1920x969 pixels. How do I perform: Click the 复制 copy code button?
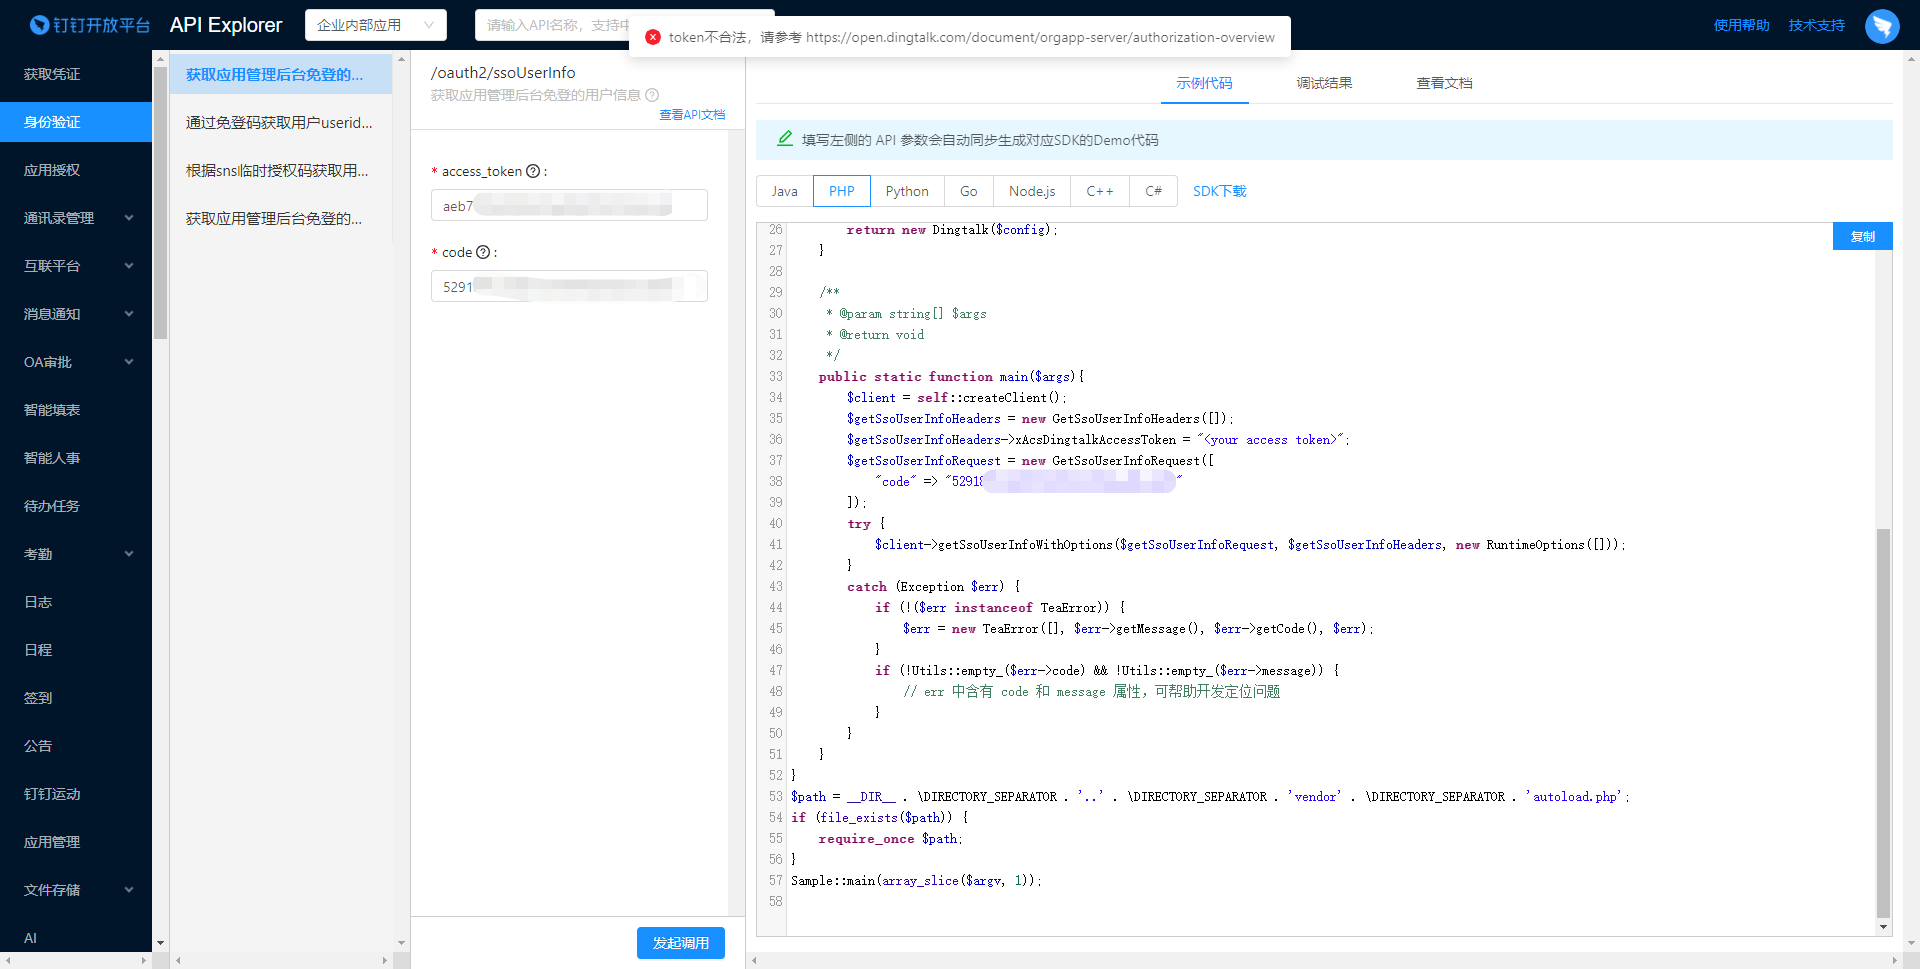point(1862,236)
